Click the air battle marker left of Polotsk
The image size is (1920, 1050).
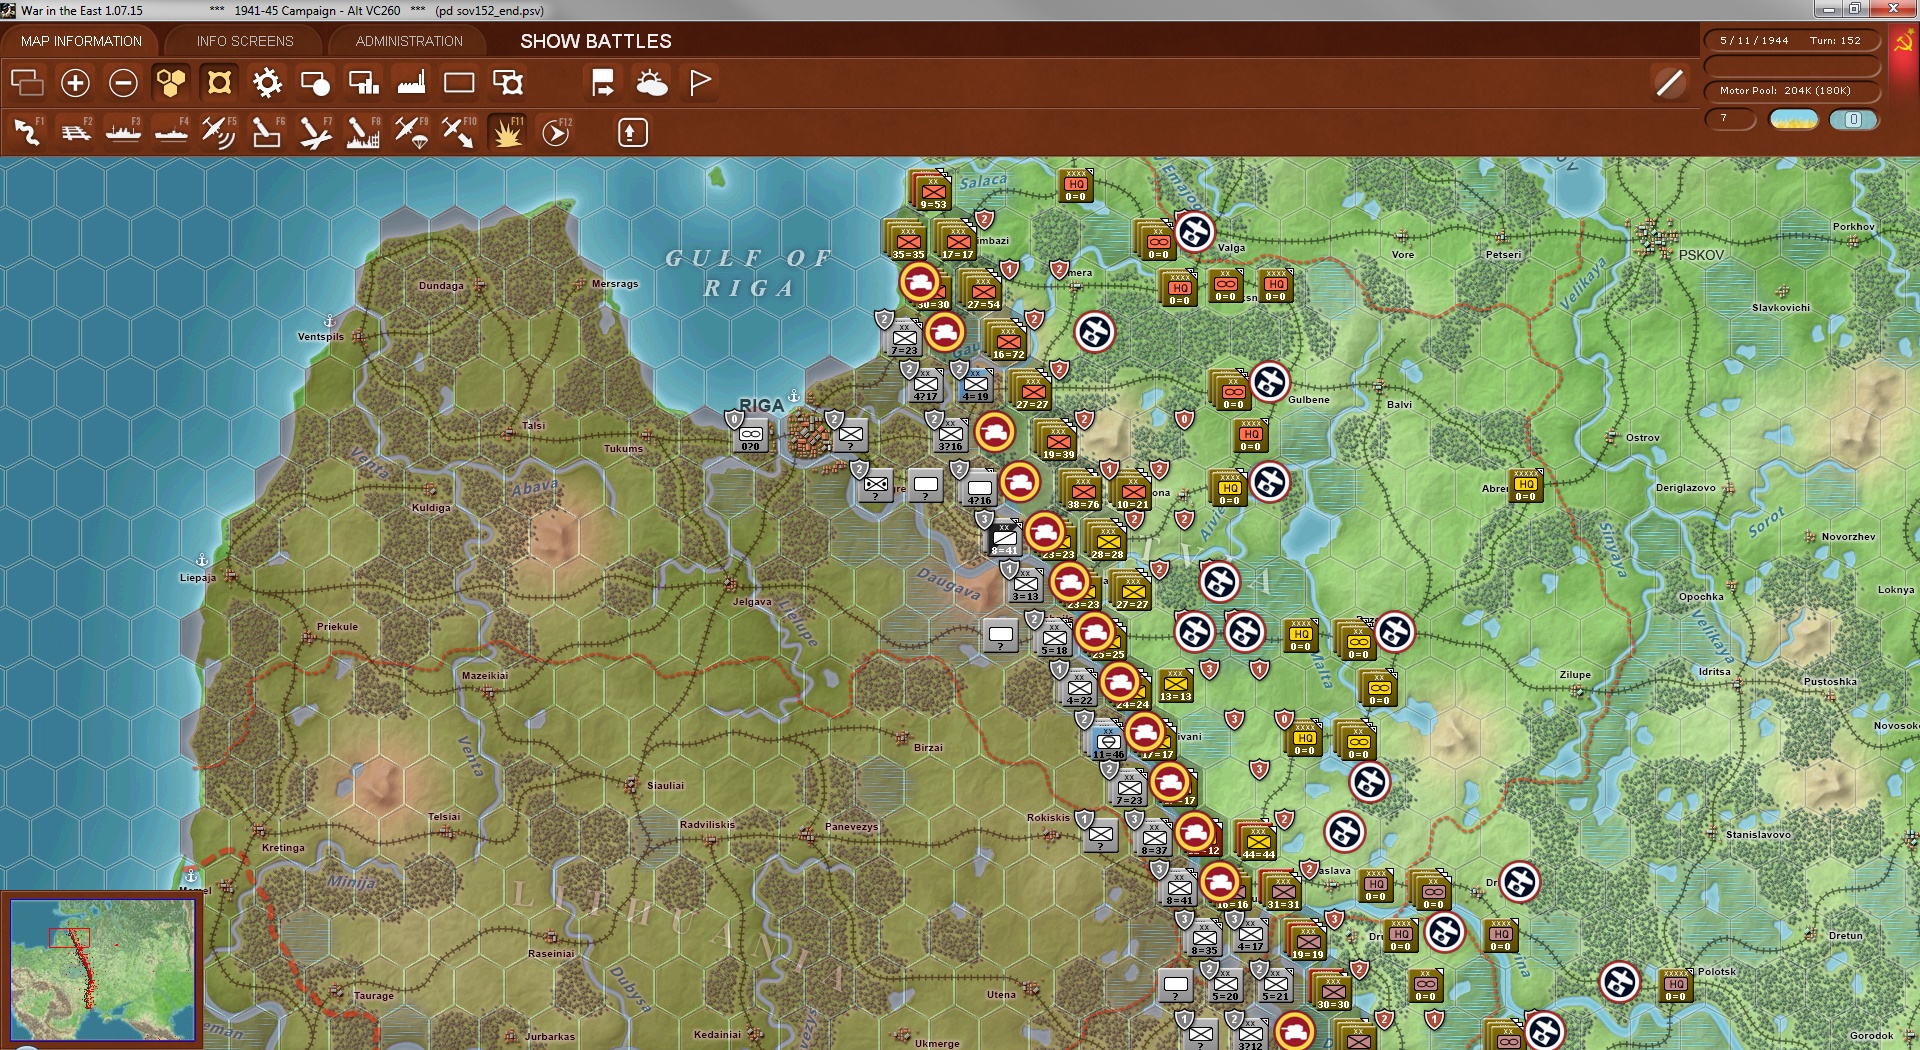[x=1619, y=982]
